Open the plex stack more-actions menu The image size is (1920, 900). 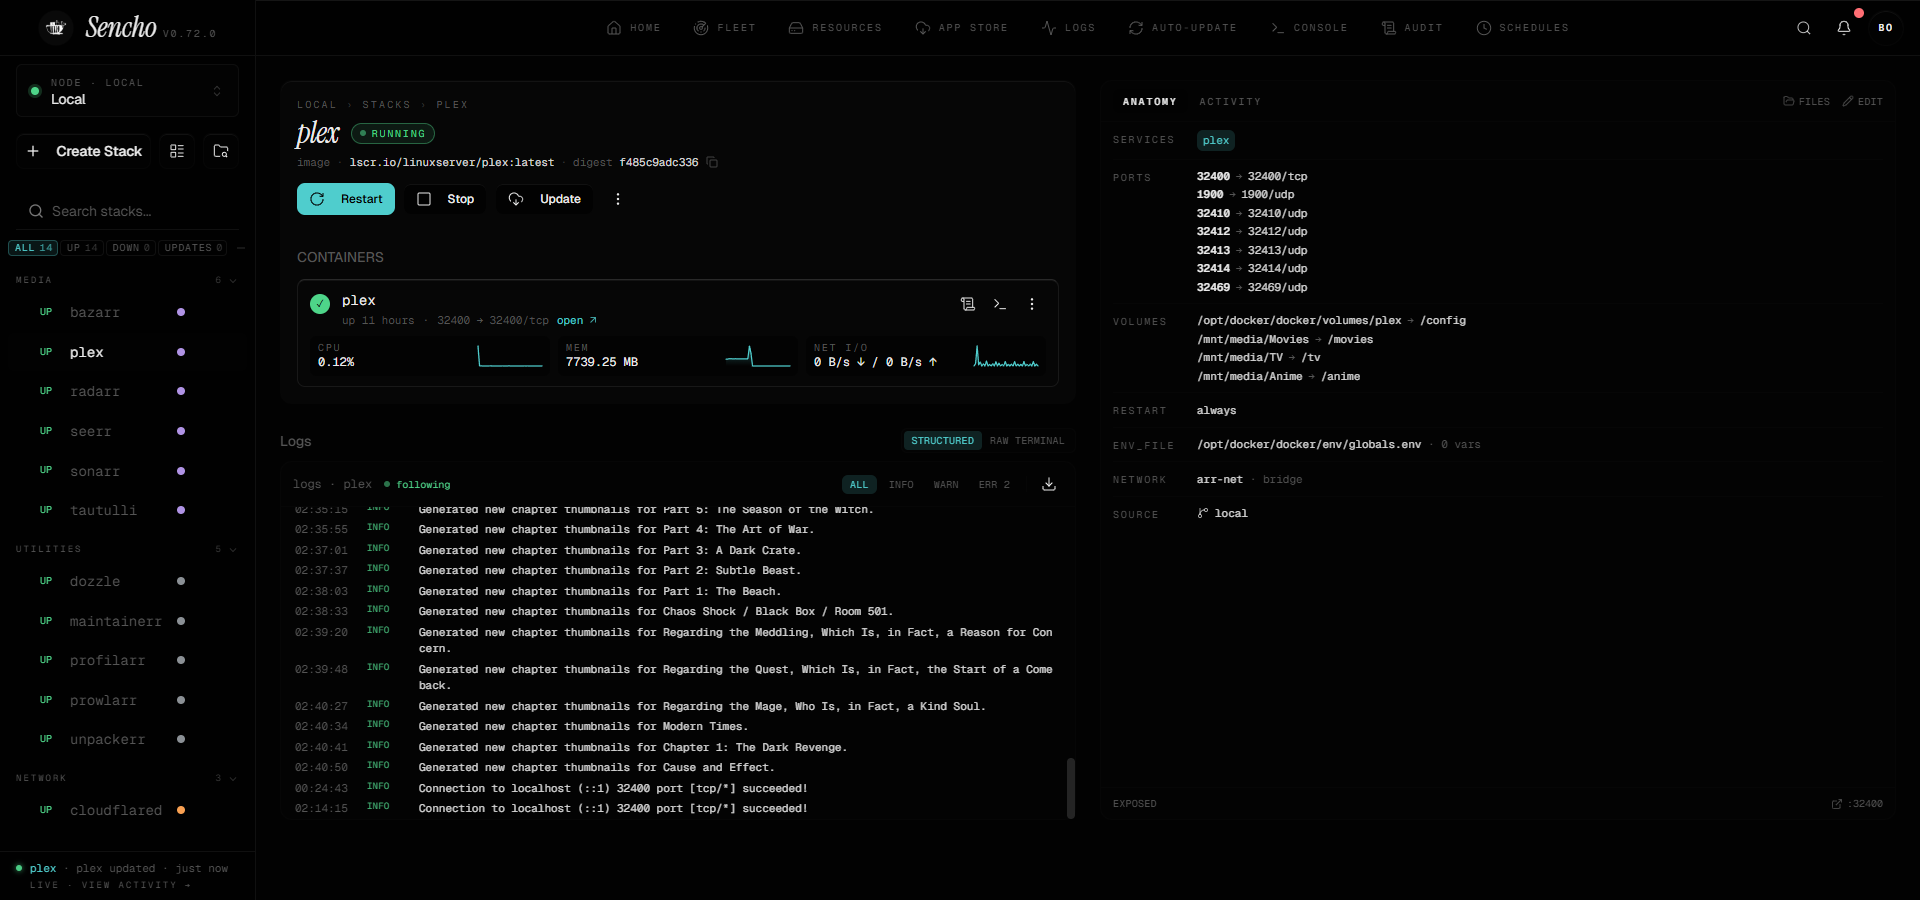[618, 199]
